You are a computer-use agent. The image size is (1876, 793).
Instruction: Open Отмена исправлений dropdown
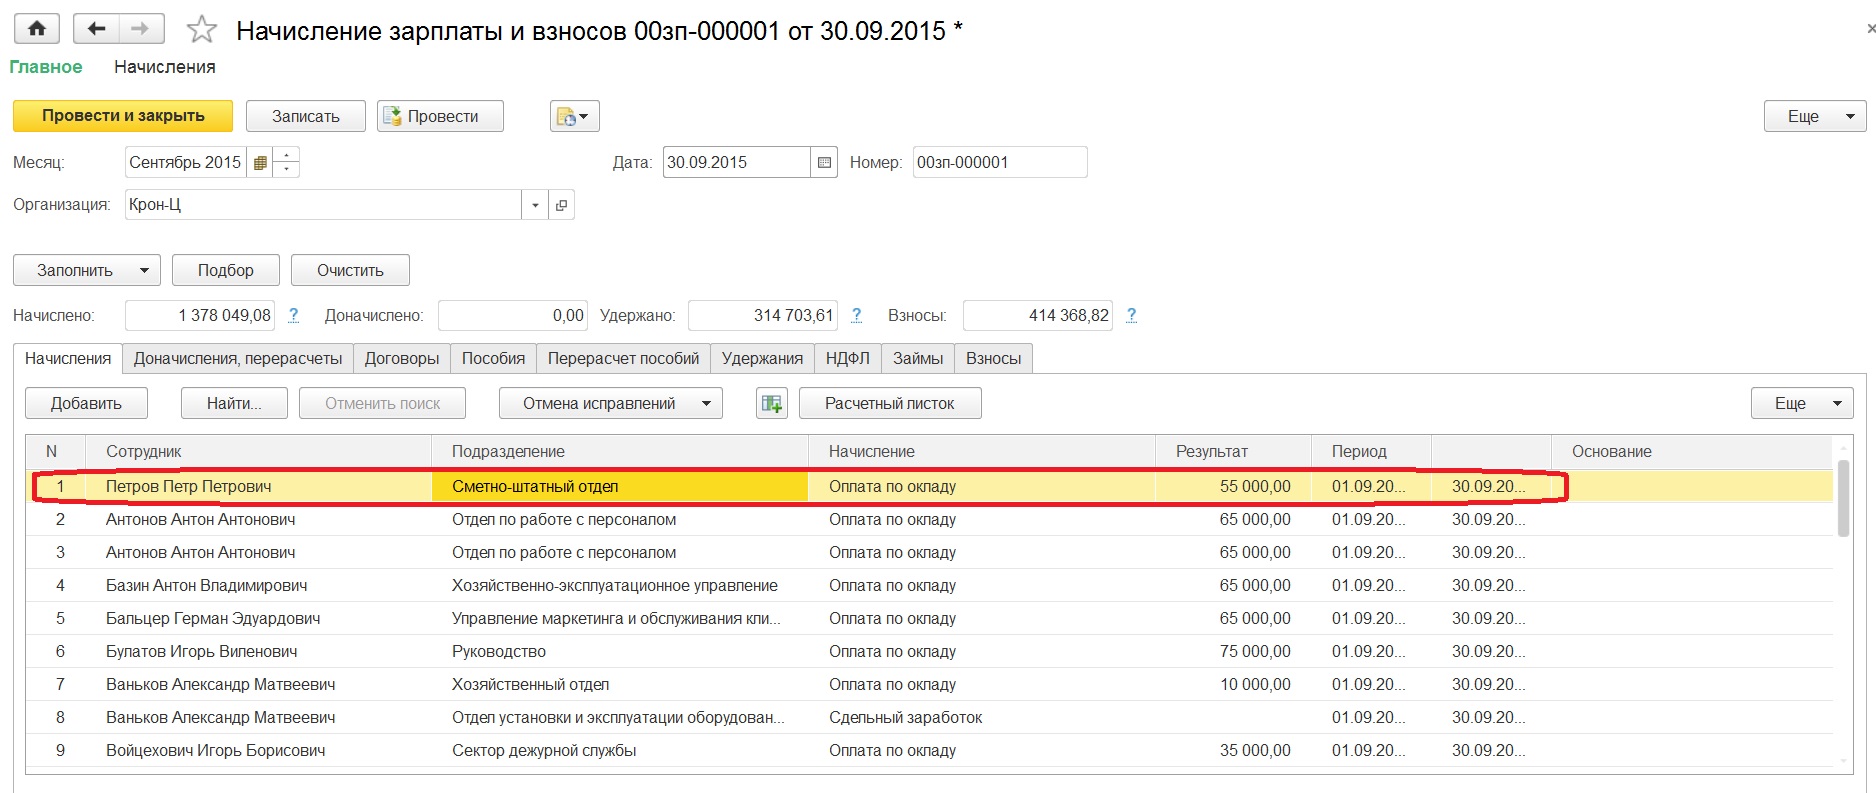(x=611, y=403)
